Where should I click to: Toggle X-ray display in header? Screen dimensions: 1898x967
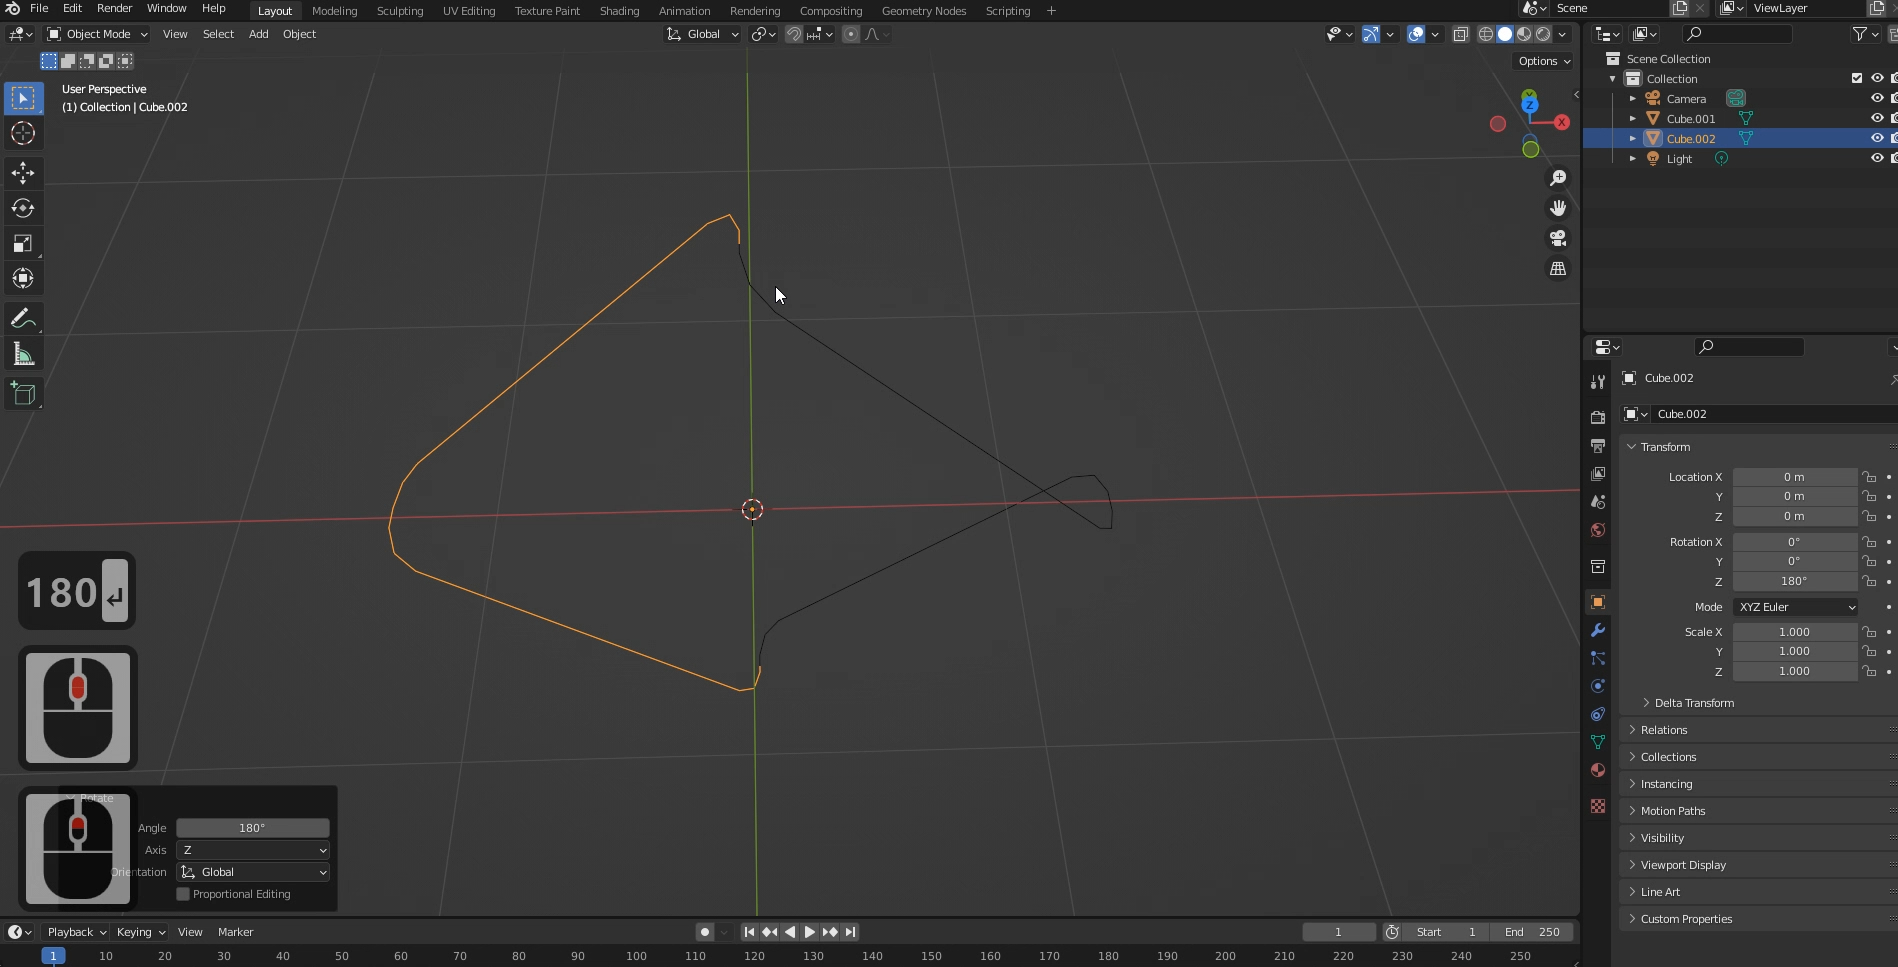(x=1460, y=34)
